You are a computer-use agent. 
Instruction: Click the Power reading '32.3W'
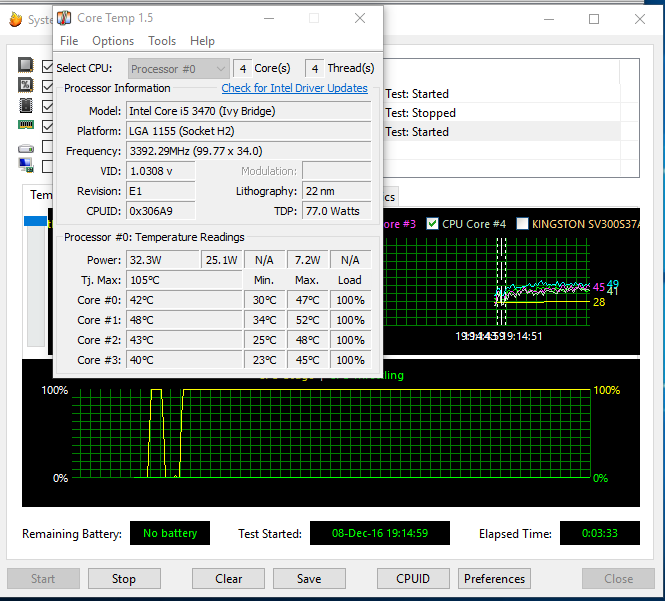click(x=163, y=260)
